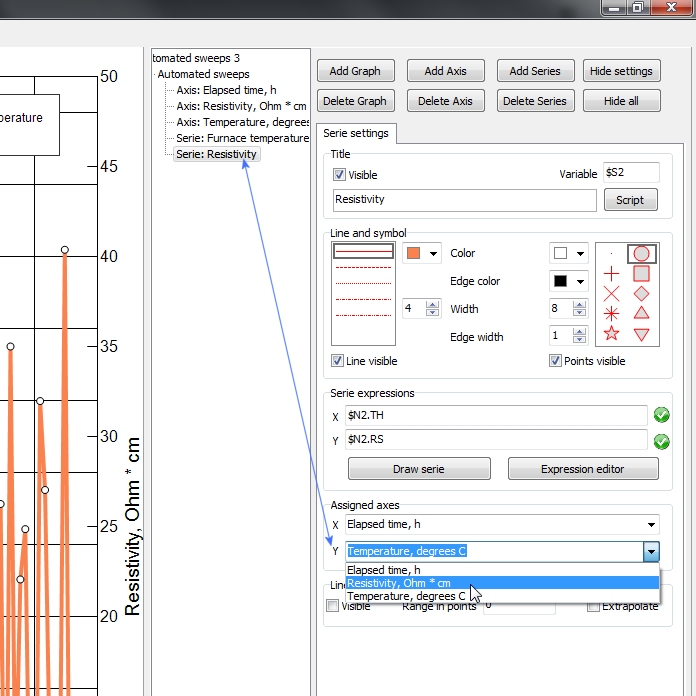Click the Delete Axis button

tap(446, 101)
